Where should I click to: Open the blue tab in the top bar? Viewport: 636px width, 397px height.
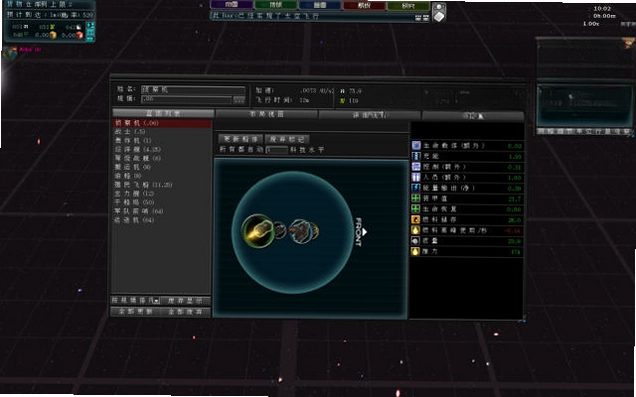click(320, 5)
